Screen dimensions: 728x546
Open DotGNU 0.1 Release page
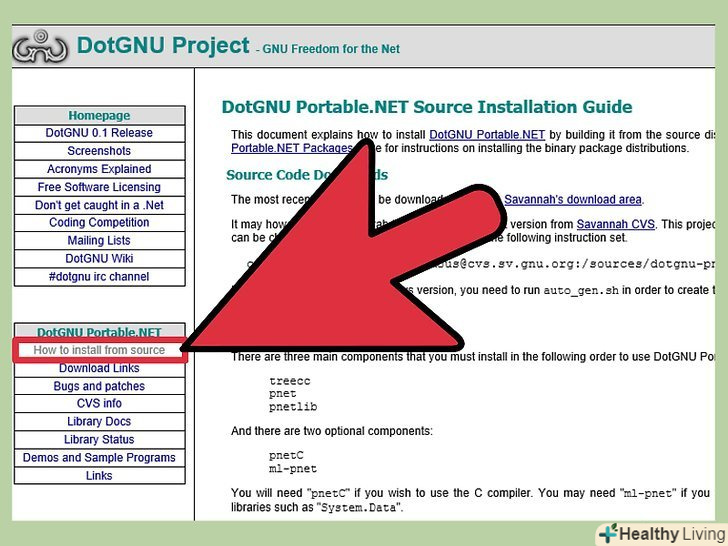[x=99, y=133]
